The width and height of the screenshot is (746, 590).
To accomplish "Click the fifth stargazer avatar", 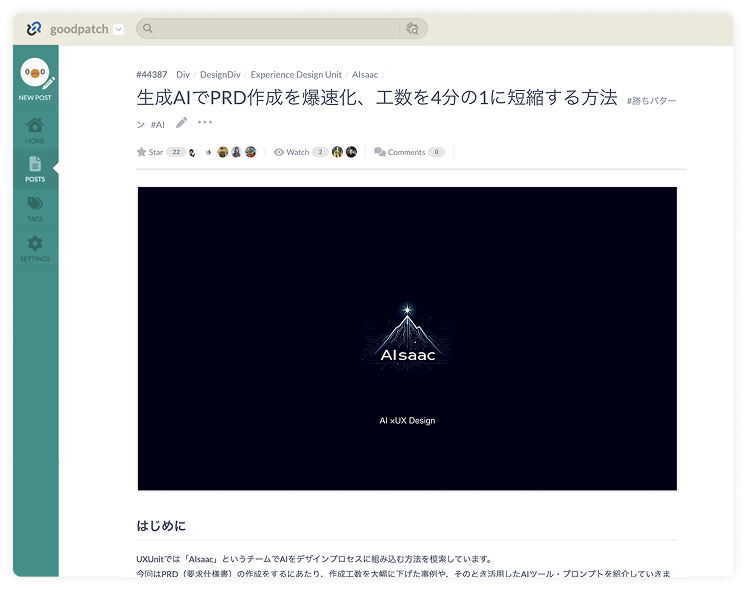I will [251, 152].
